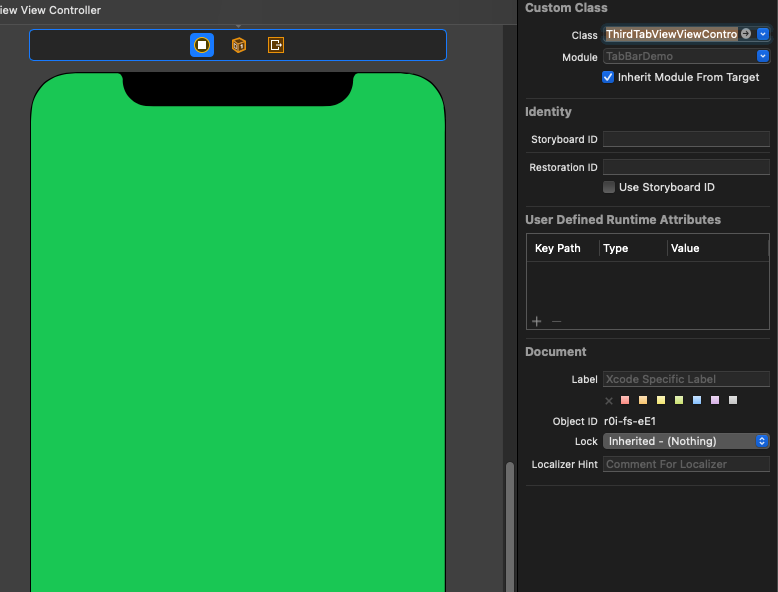Click the Storyboard ID text field
The height and width of the screenshot is (592, 778).
(686, 139)
